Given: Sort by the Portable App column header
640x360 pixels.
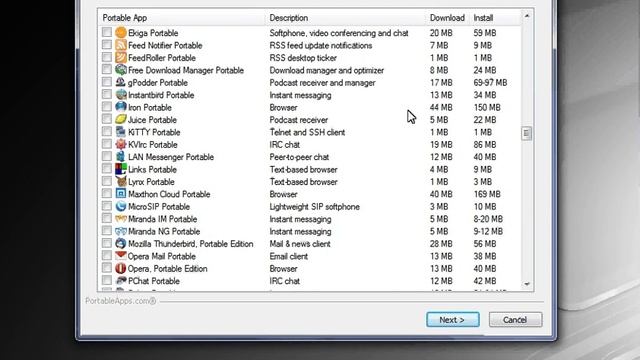Looking at the screenshot, I should coord(182,18).
